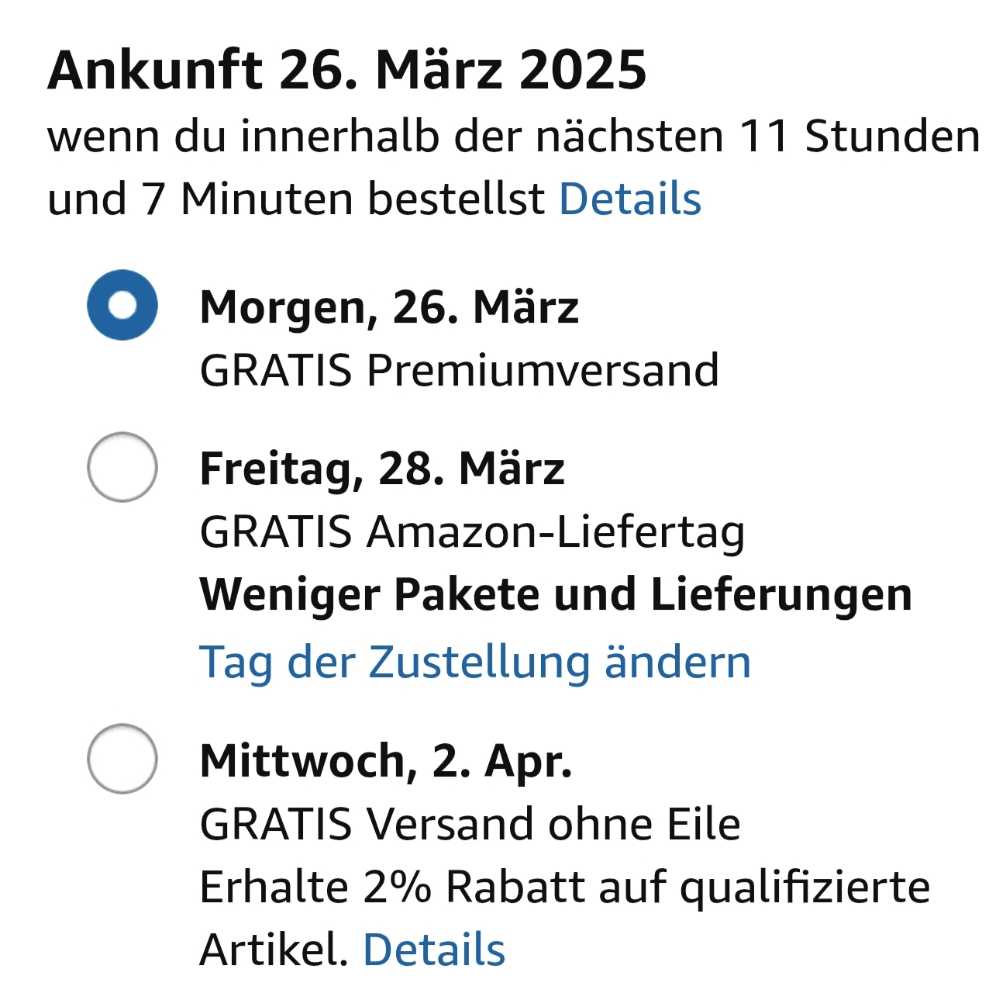Click the 11 Stunden countdown text
The image size is (989, 1000).
pyautogui.click(x=859, y=138)
